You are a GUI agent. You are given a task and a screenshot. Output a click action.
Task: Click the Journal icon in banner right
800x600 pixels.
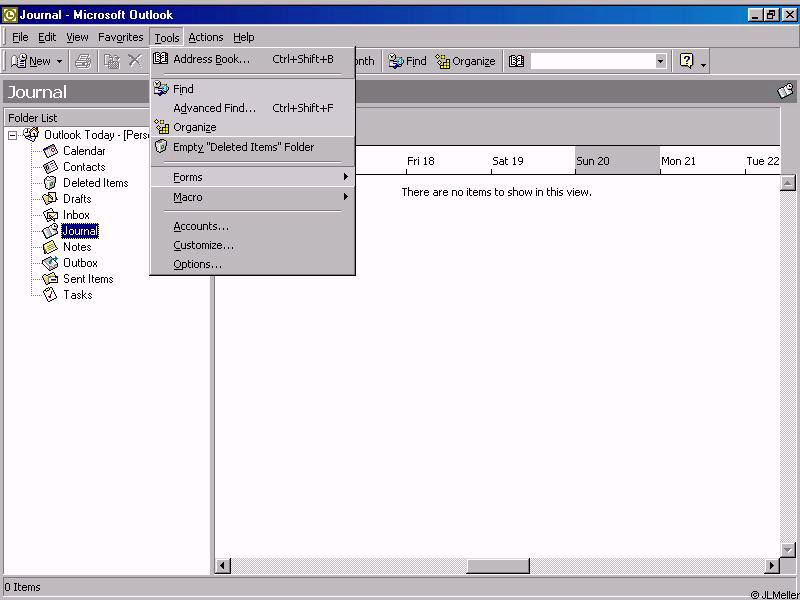(x=786, y=91)
